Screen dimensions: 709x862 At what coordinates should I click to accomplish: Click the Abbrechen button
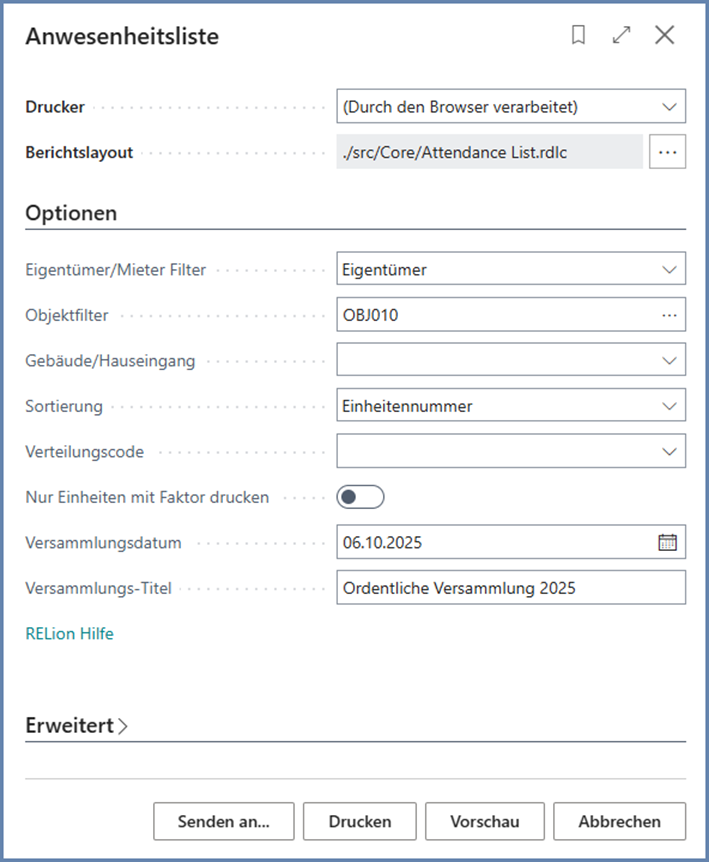tap(620, 822)
